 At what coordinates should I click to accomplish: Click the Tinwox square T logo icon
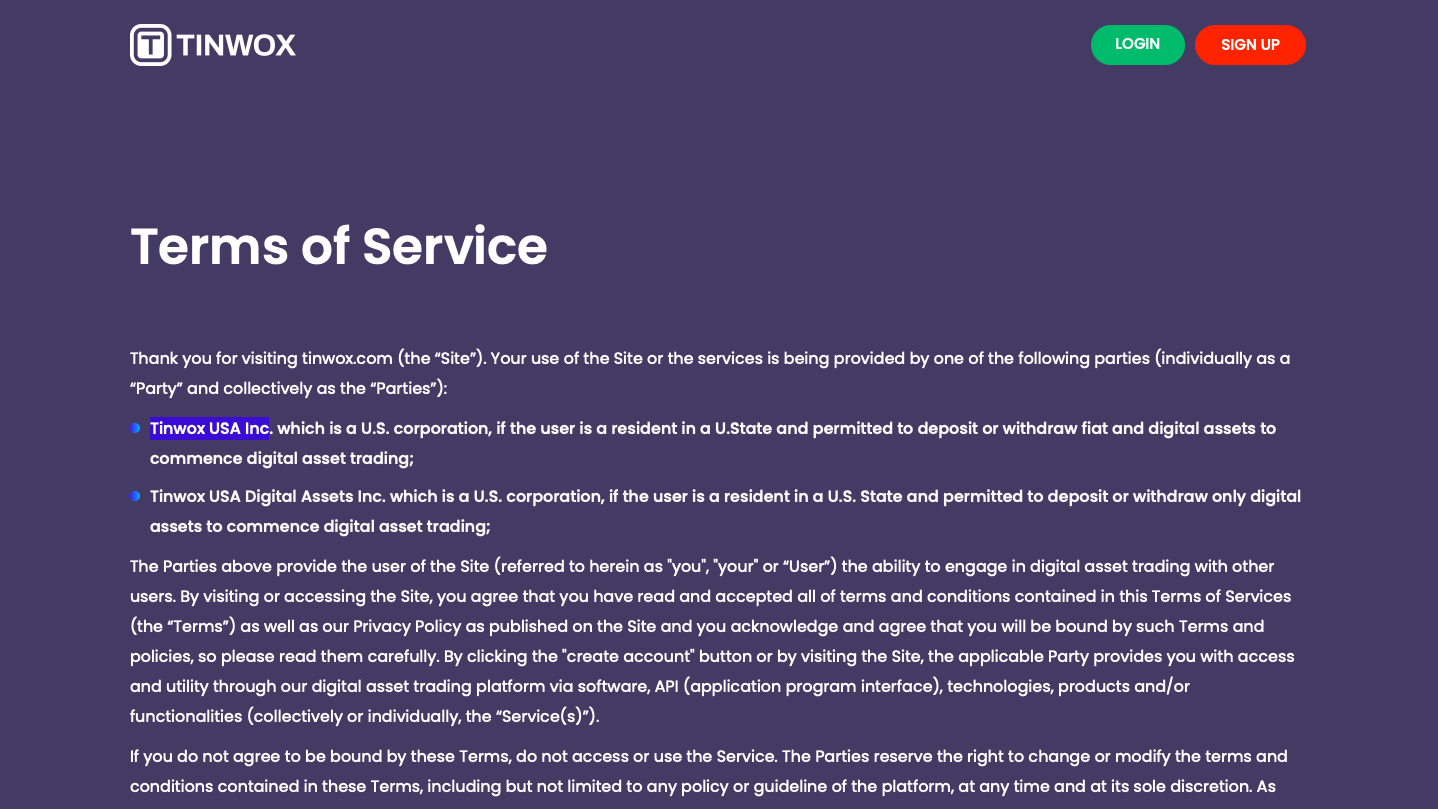tap(150, 45)
